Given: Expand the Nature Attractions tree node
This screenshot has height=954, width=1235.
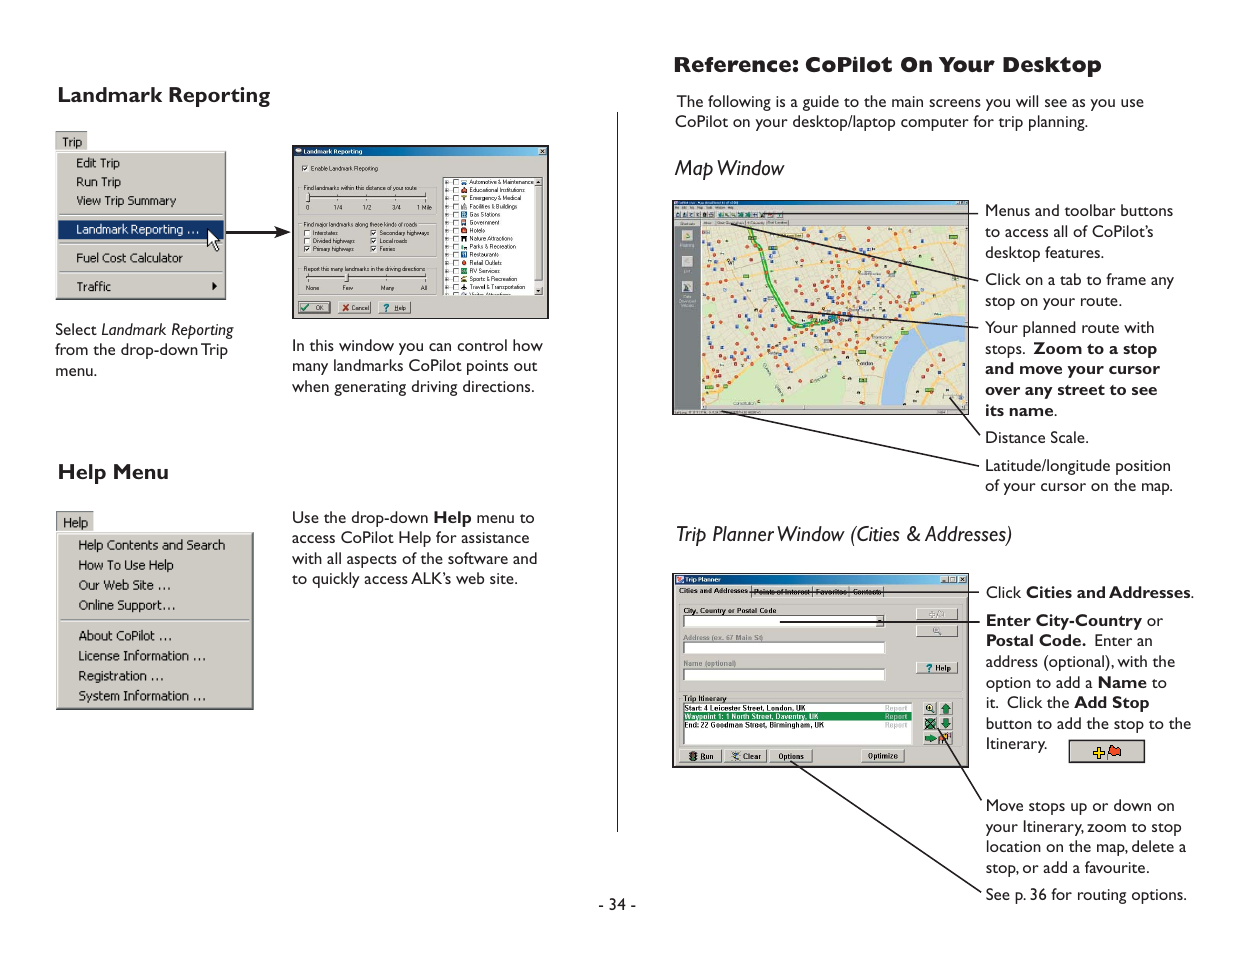Looking at the screenshot, I should pyautogui.click(x=447, y=238).
